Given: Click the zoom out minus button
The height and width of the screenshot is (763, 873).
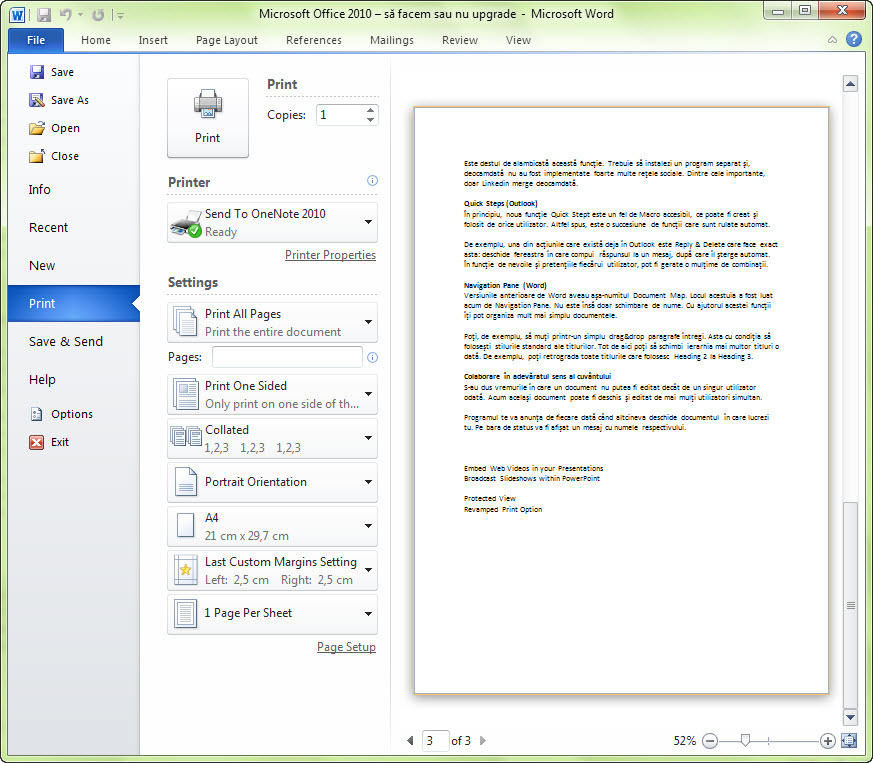Looking at the screenshot, I should [709, 741].
